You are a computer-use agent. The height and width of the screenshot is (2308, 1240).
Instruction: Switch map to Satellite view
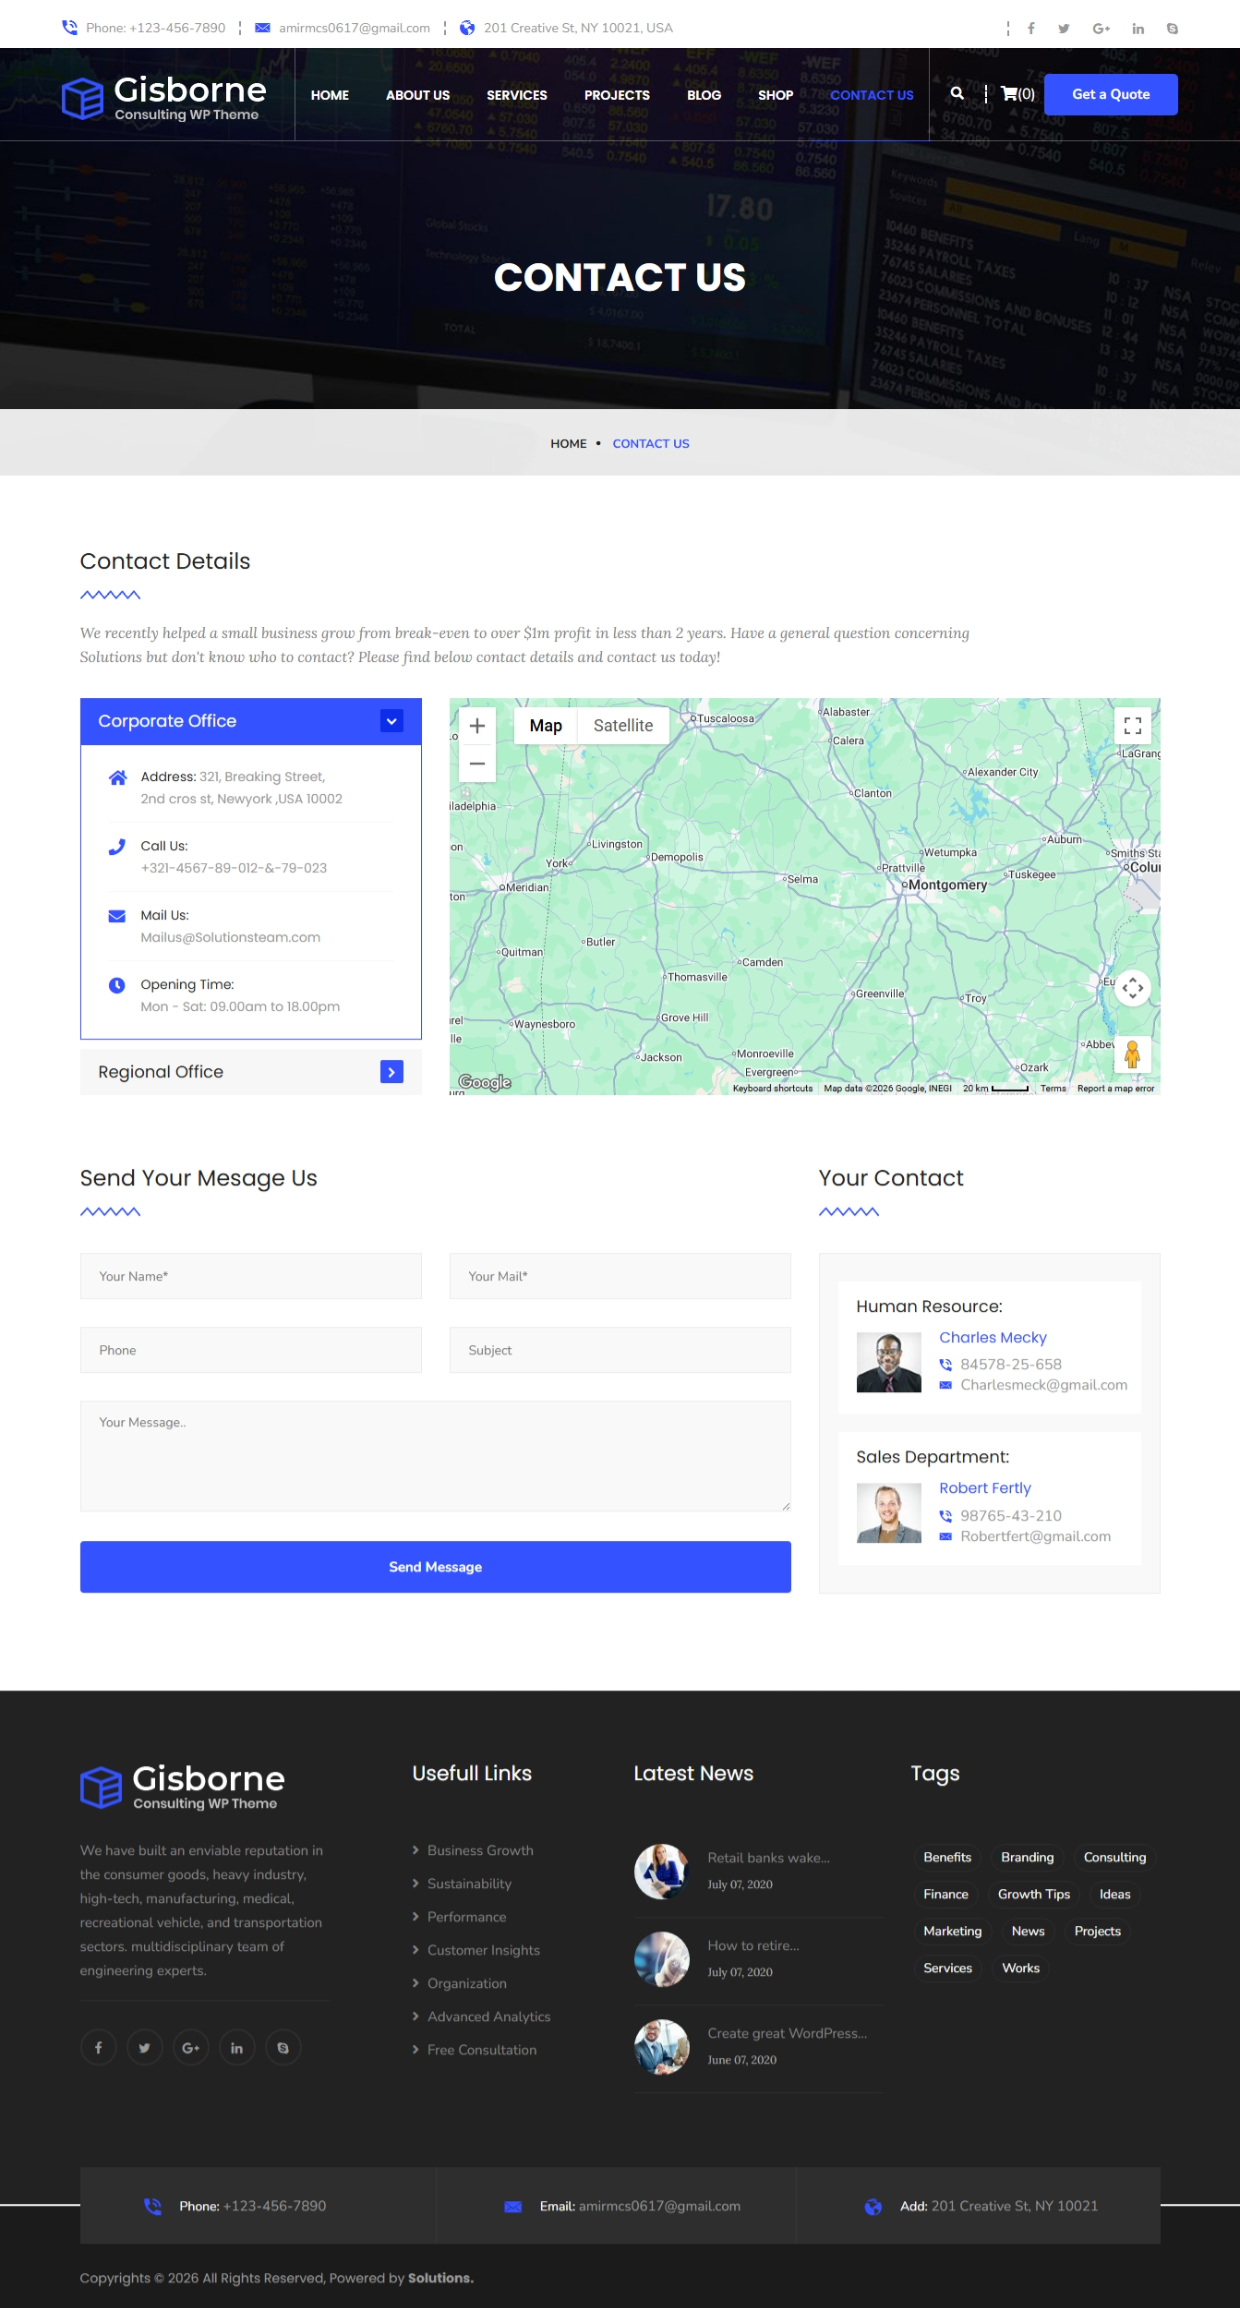click(x=622, y=726)
